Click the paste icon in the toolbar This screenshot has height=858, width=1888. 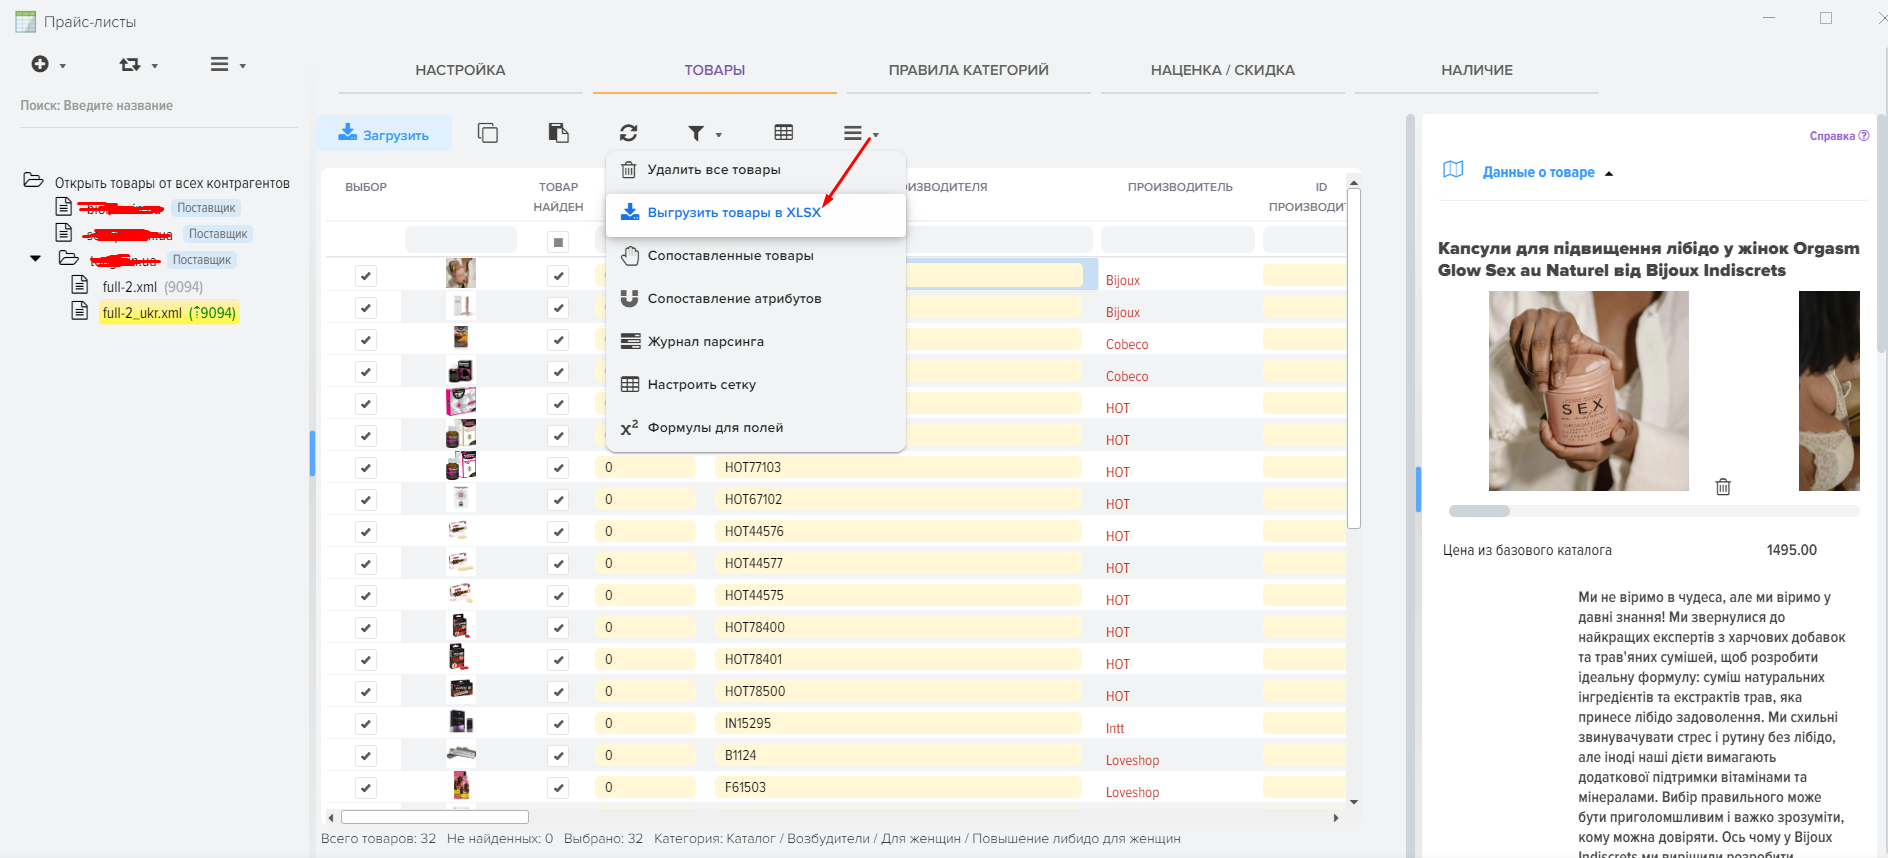pyautogui.click(x=559, y=133)
